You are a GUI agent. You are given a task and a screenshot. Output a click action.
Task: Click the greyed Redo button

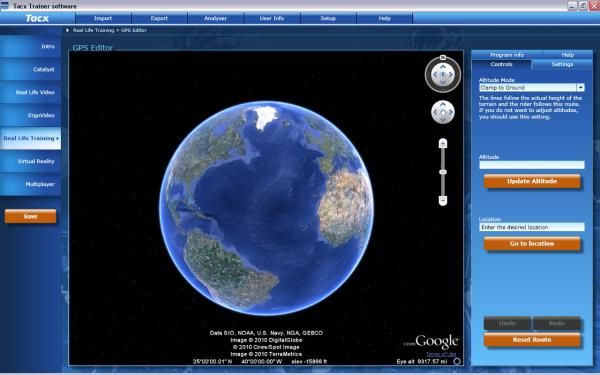click(x=557, y=323)
